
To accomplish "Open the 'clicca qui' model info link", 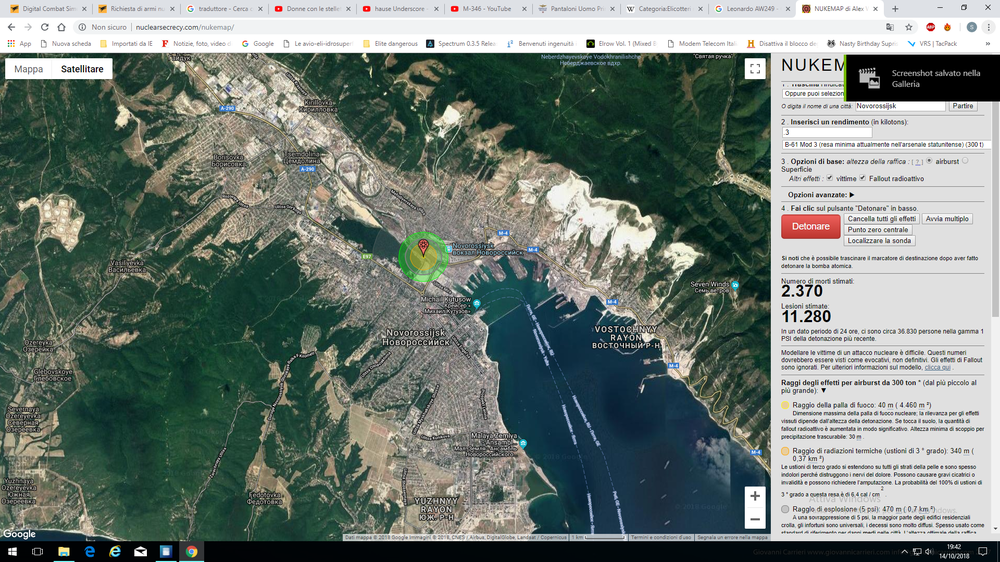I will click(937, 367).
